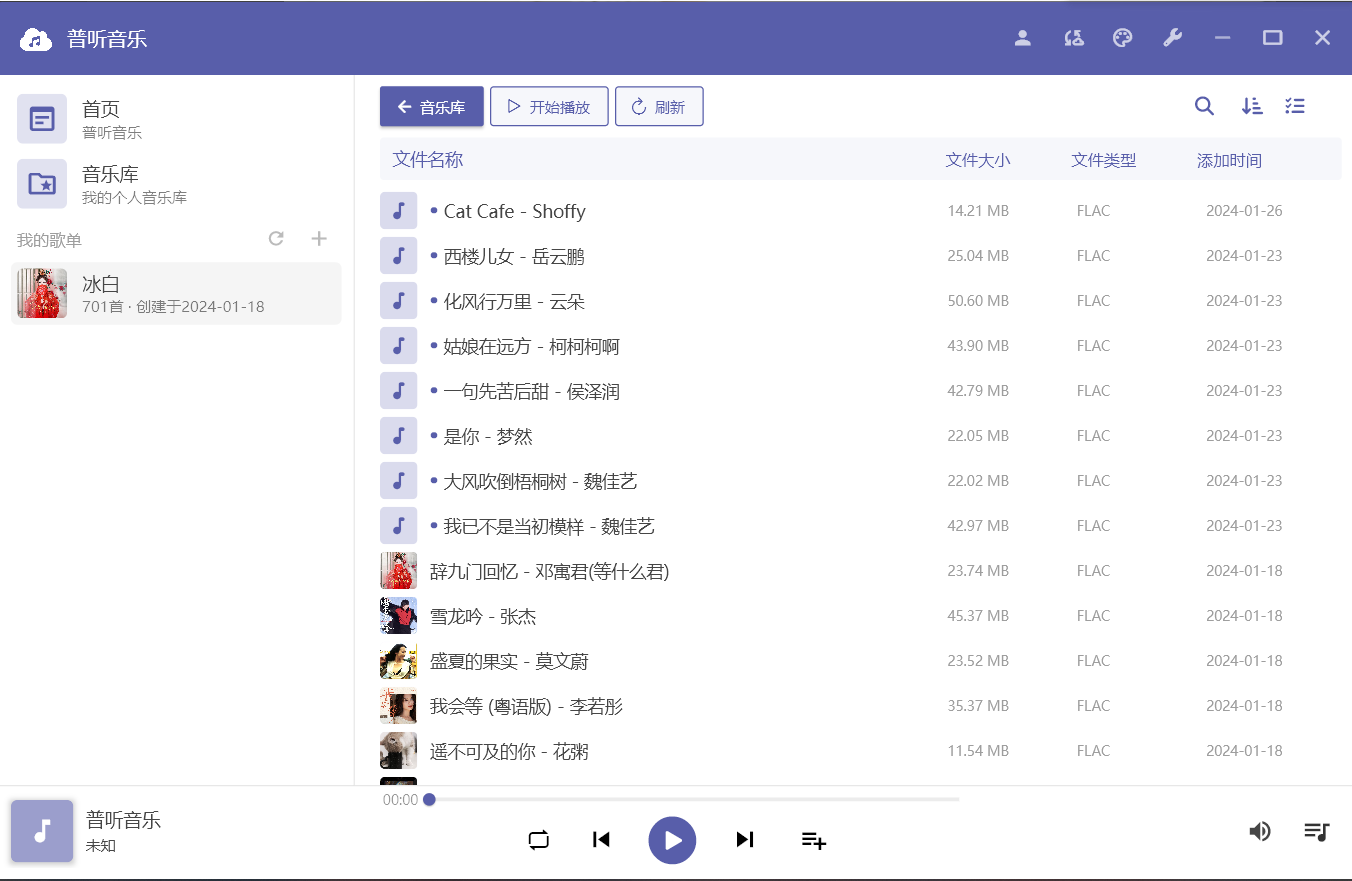Open 音乐库 in the sidebar
The image size is (1352, 881).
100,184
